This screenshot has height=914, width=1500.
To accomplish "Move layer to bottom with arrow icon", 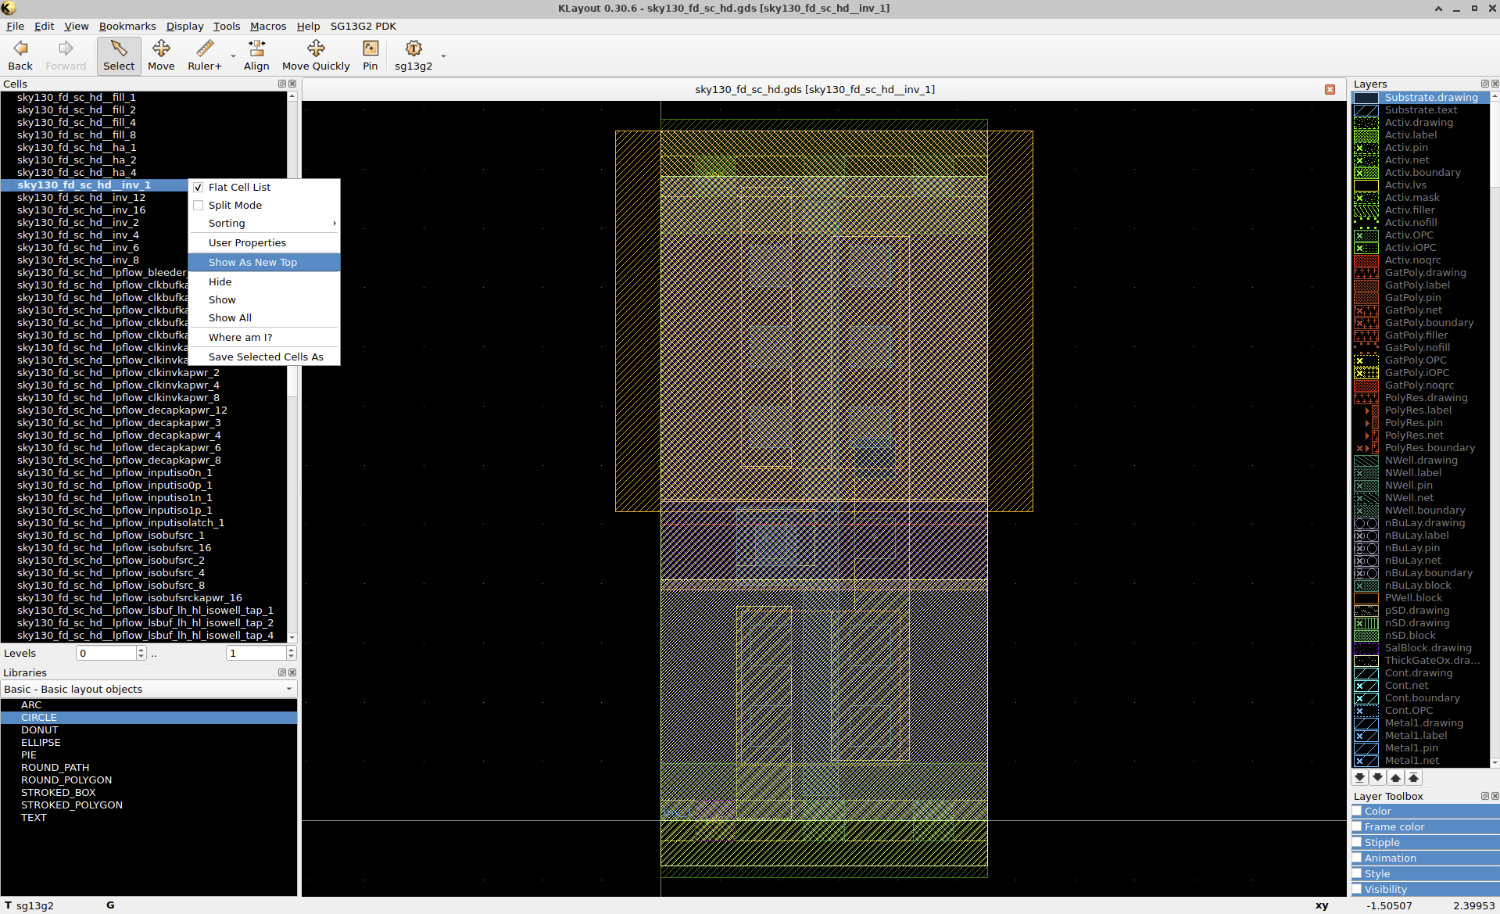I will coord(1359,777).
